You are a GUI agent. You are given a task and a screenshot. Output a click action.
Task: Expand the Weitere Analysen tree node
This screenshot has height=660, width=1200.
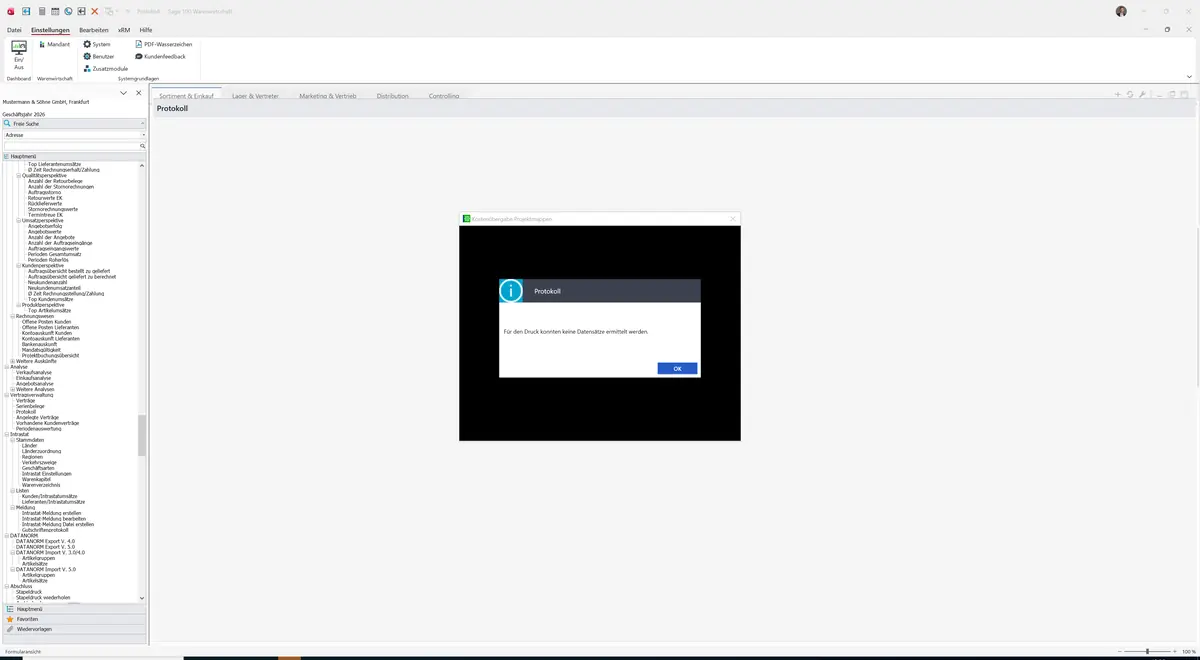[x=12, y=390]
